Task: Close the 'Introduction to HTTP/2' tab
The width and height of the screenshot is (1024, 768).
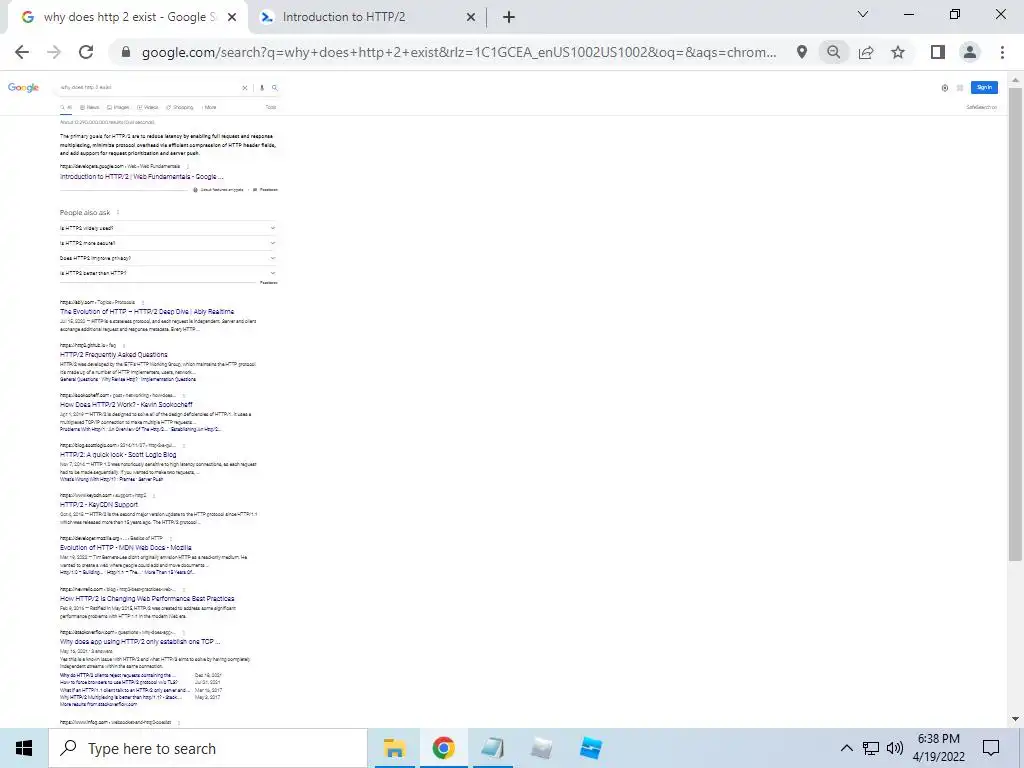Action: click(471, 17)
